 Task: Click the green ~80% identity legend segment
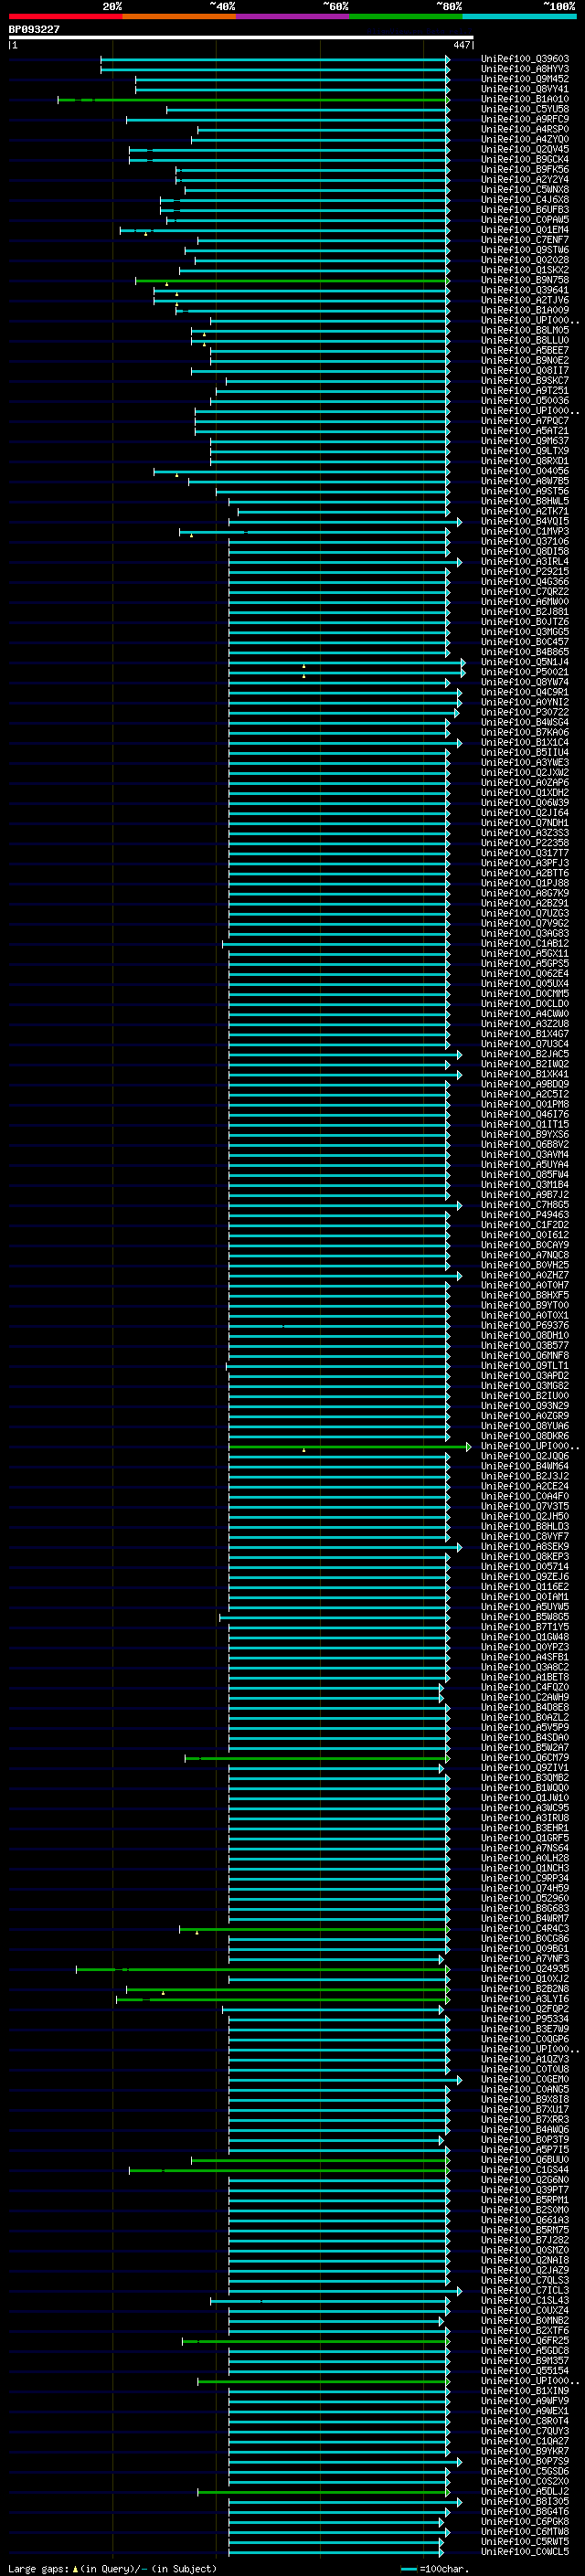click(406, 16)
